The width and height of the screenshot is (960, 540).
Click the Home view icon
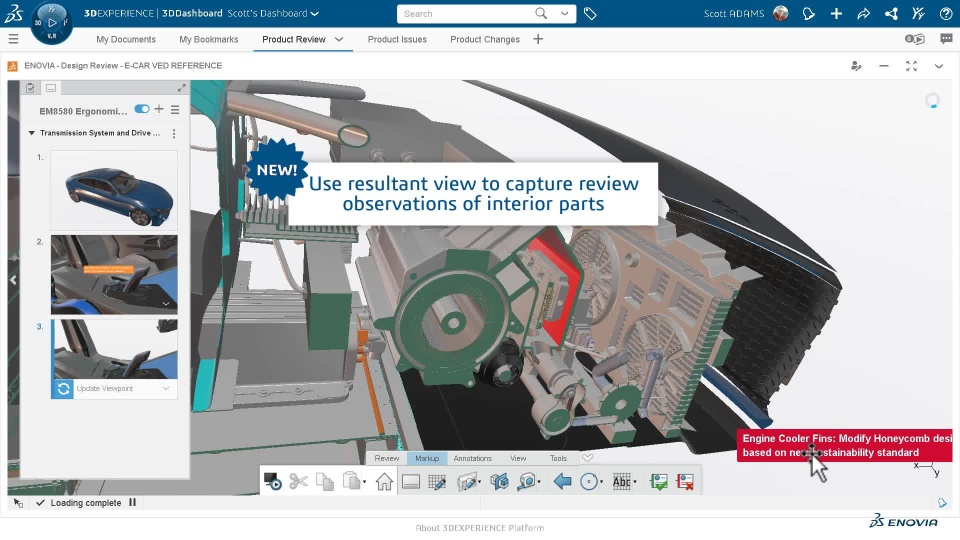coord(384,481)
